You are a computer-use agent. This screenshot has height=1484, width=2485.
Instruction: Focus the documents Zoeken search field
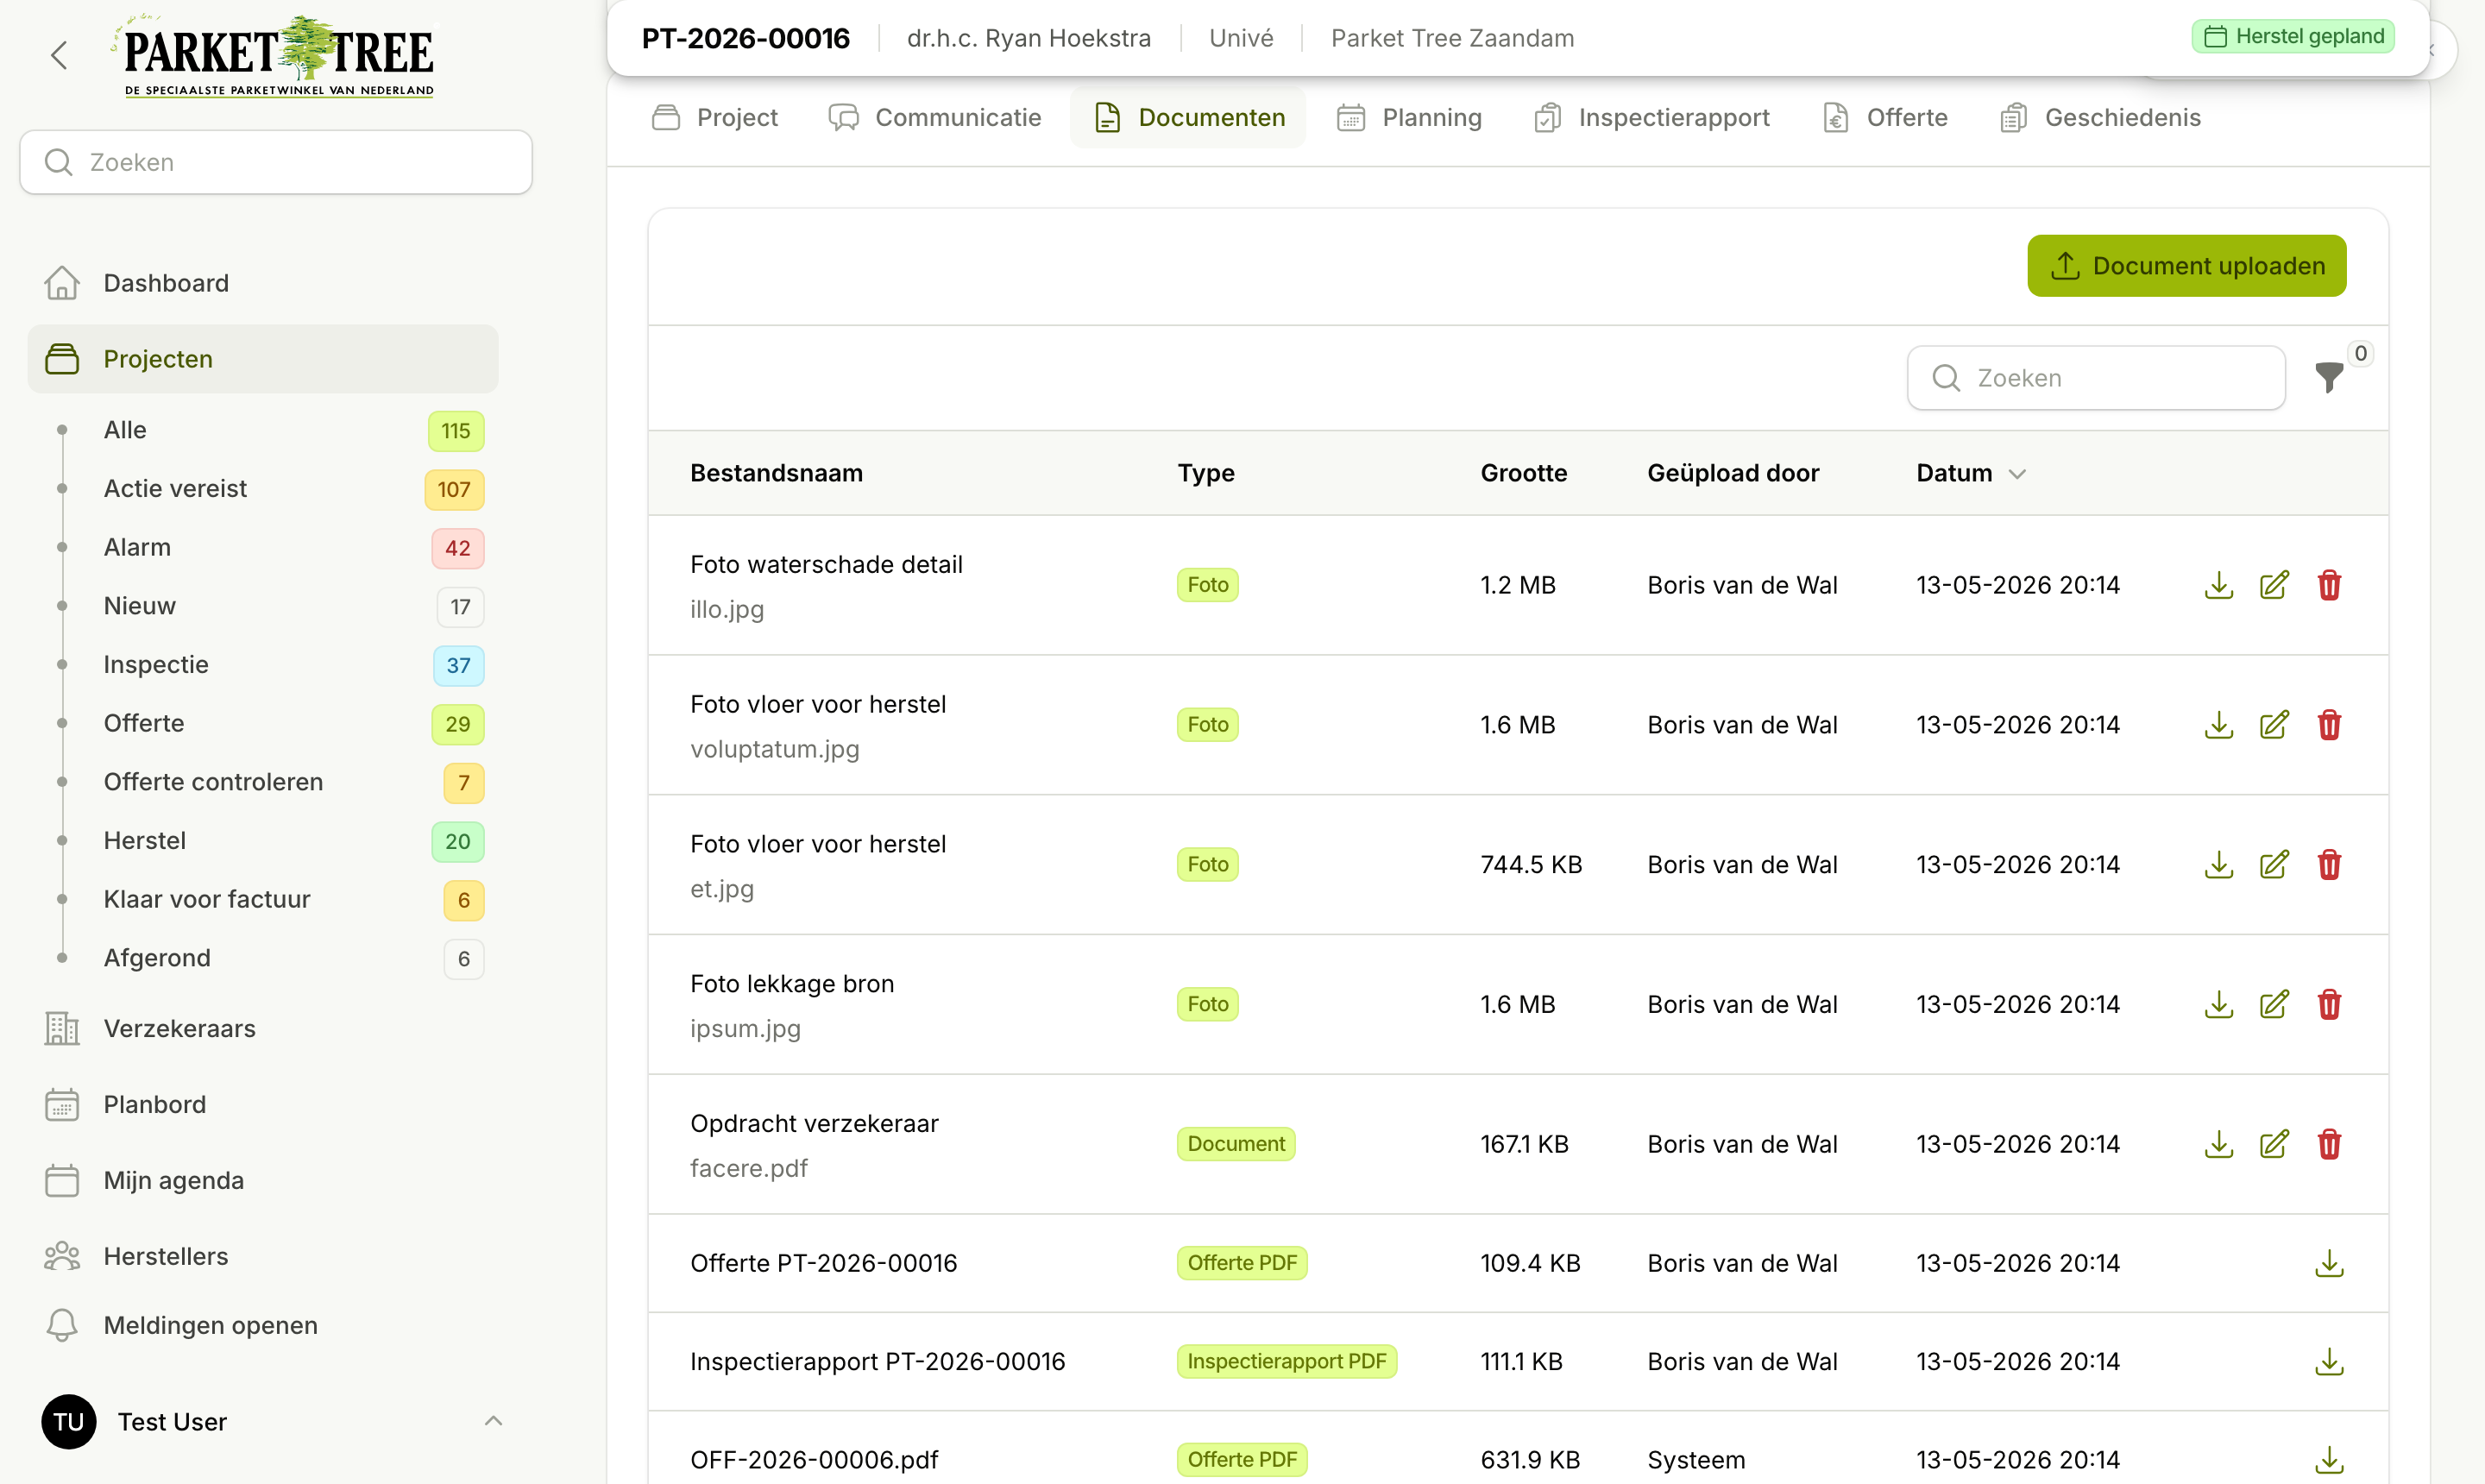click(2096, 378)
